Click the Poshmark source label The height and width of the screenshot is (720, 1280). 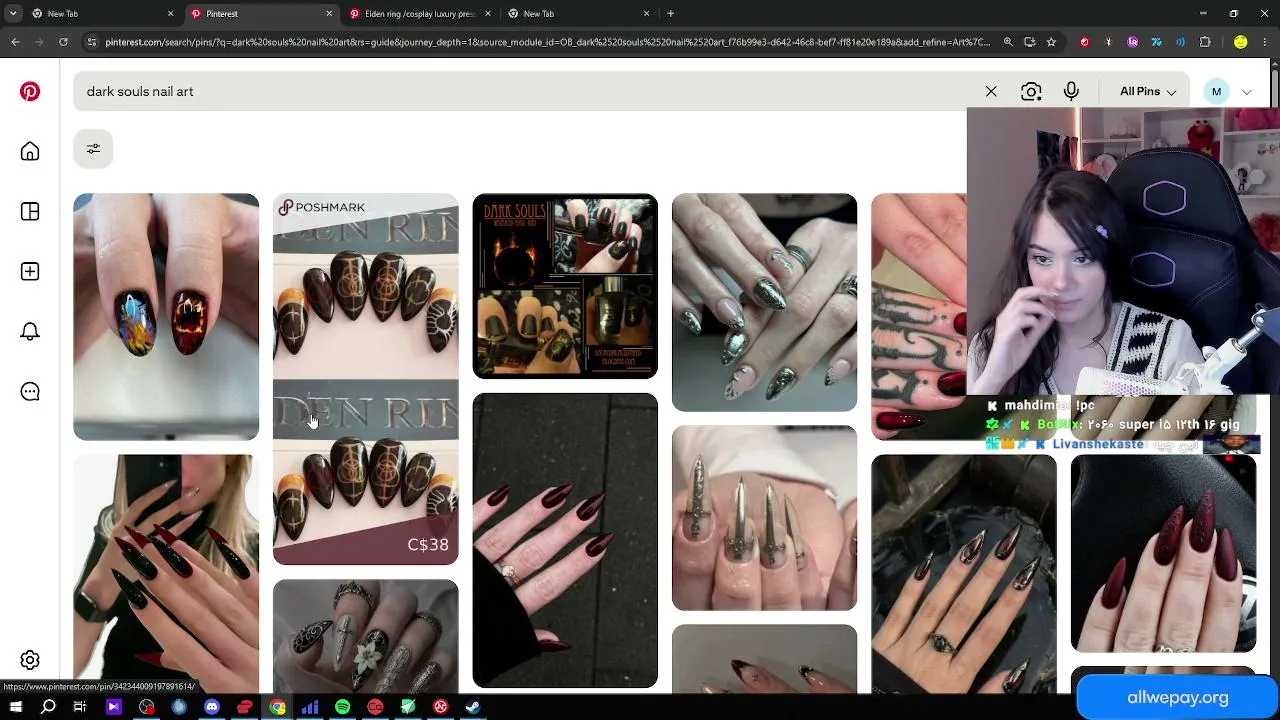322,207
